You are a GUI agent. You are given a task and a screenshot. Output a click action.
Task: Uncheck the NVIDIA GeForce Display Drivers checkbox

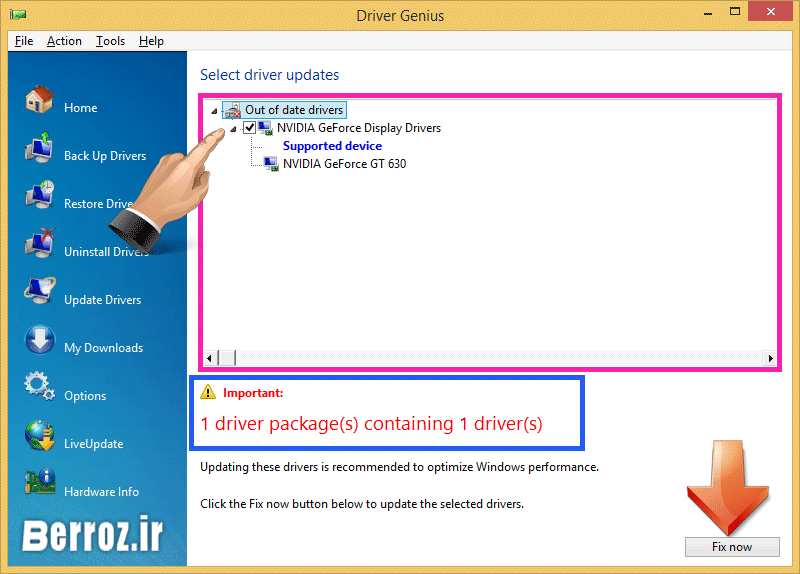click(249, 128)
